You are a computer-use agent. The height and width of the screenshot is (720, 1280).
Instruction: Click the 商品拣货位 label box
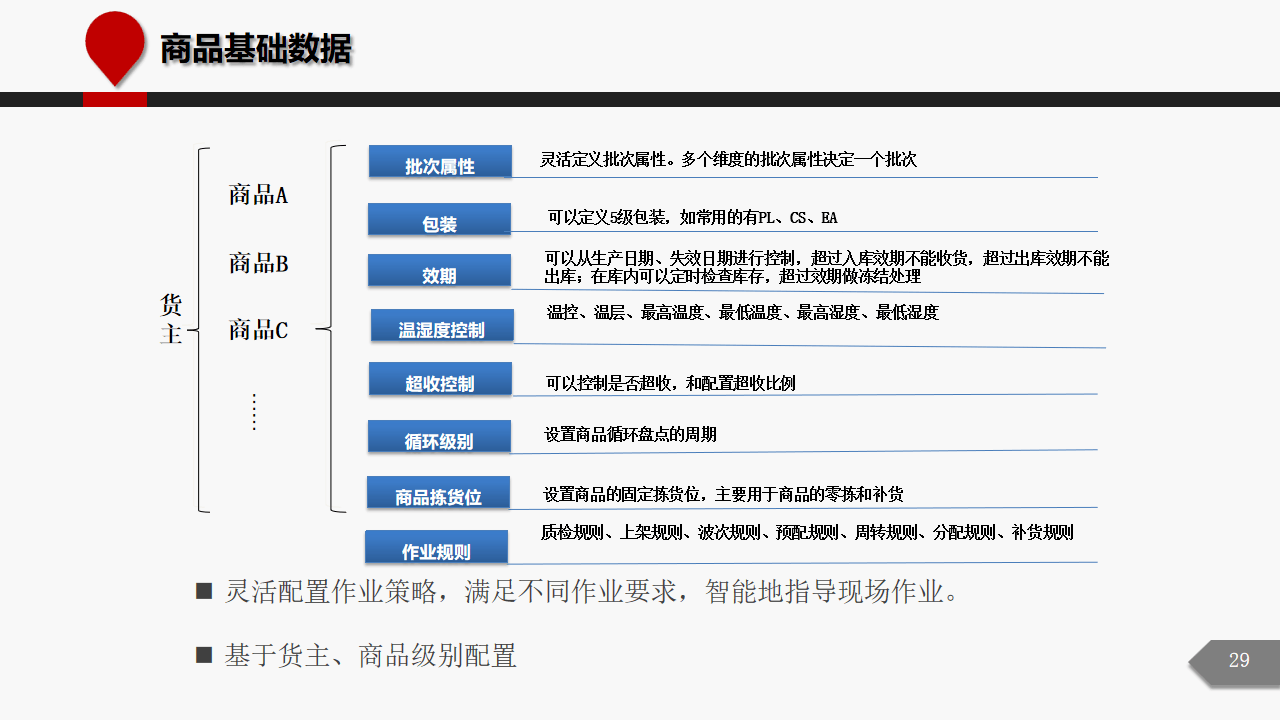click(x=438, y=493)
